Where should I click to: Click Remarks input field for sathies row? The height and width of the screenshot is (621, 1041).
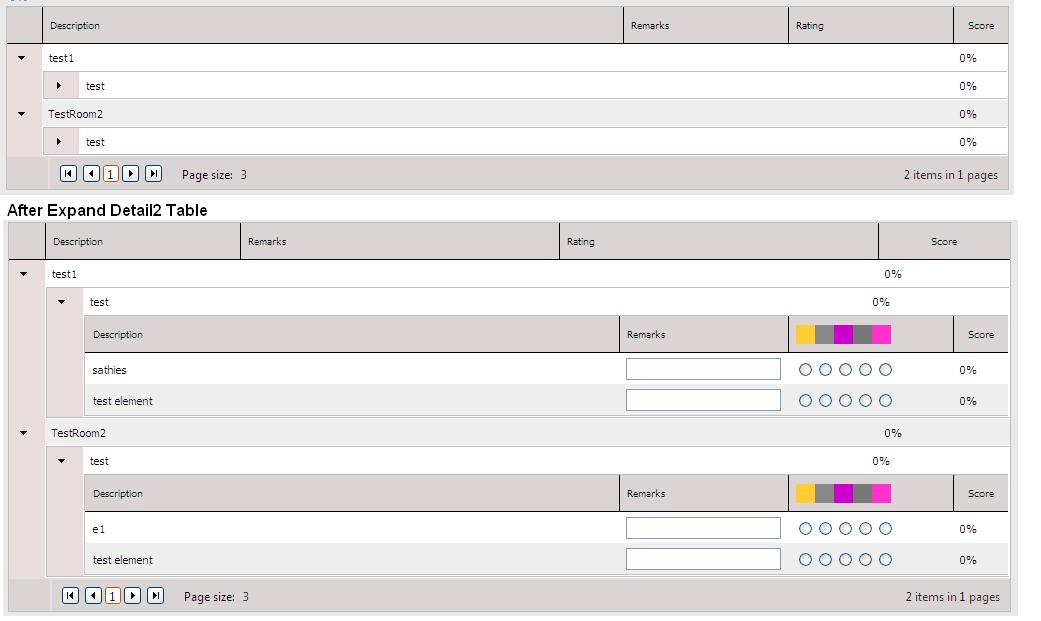pos(703,369)
